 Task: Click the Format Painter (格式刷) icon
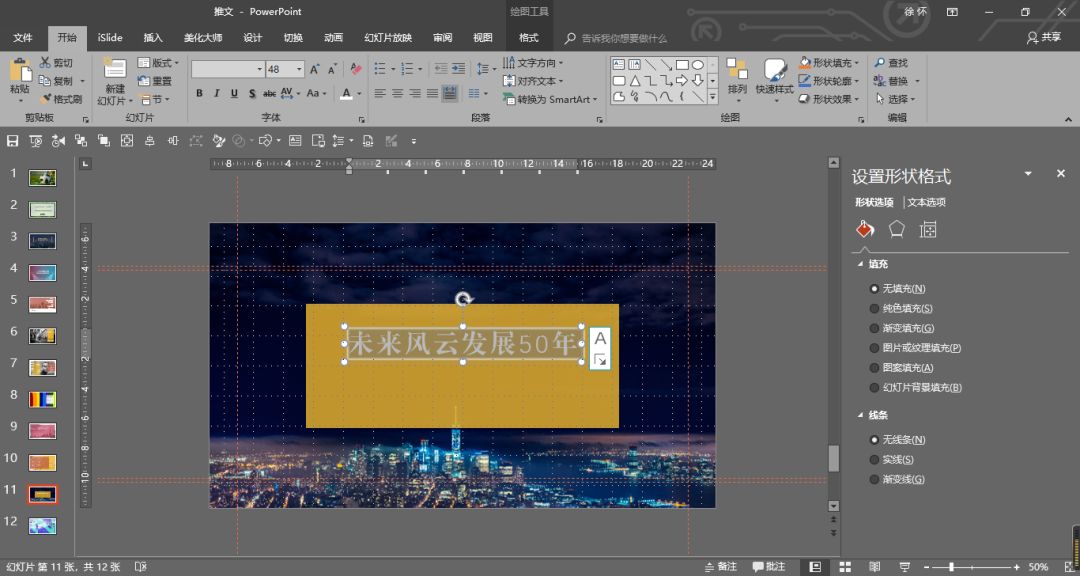(46, 99)
